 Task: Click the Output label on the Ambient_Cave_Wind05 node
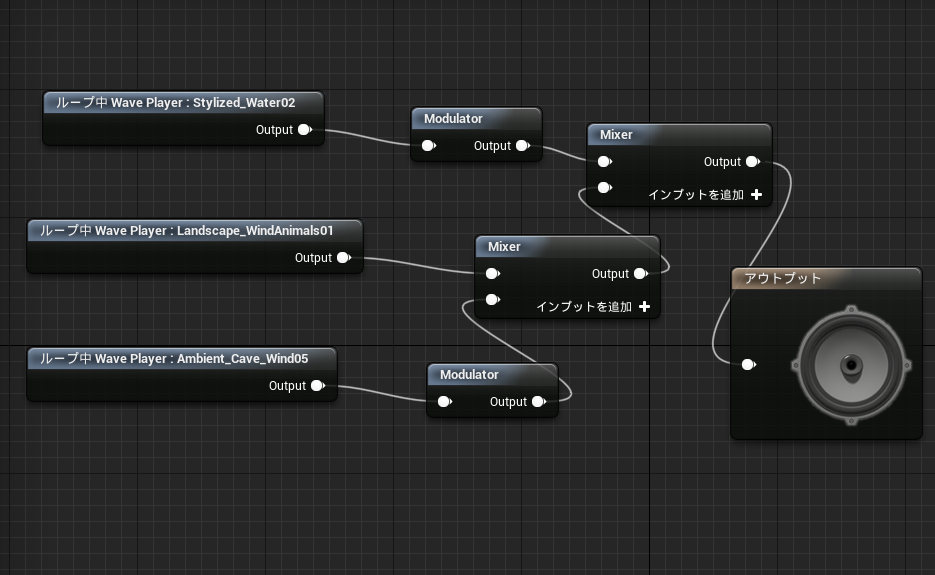click(x=287, y=386)
